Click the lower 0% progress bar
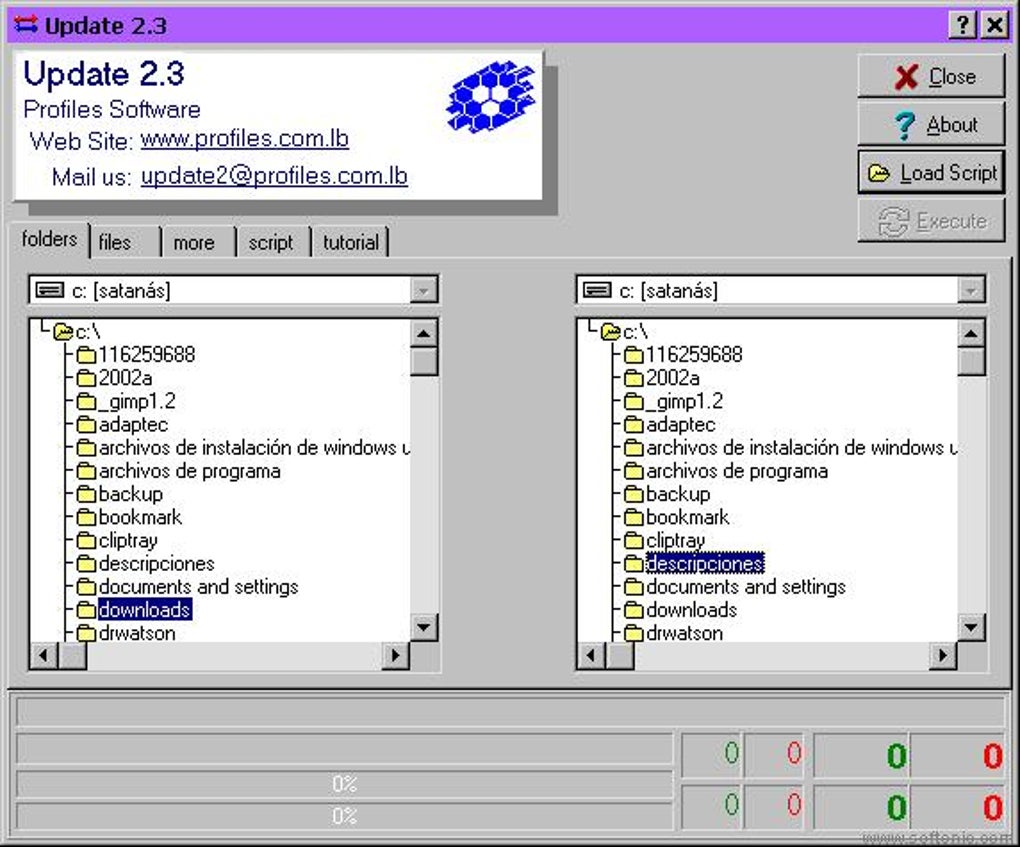This screenshot has width=1020, height=847. tap(344, 816)
